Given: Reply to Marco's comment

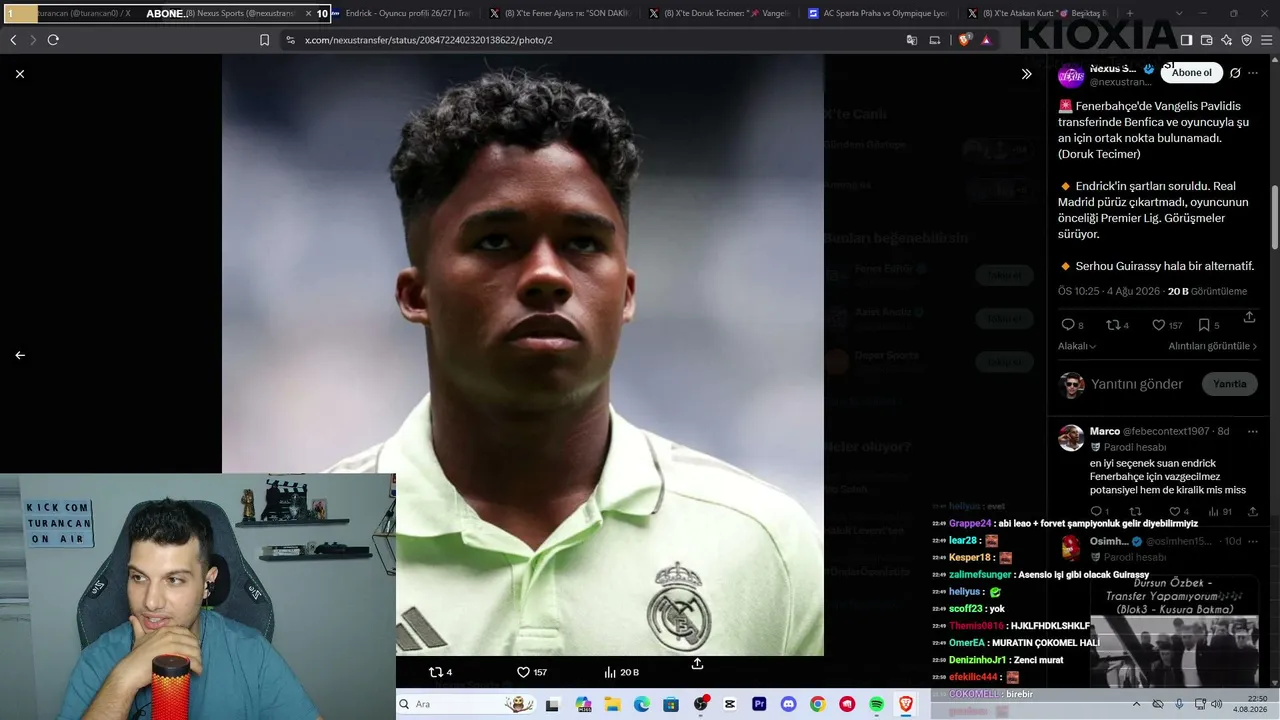Looking at the screenshot, I should pyautogui.click(x=1099, y=512).
